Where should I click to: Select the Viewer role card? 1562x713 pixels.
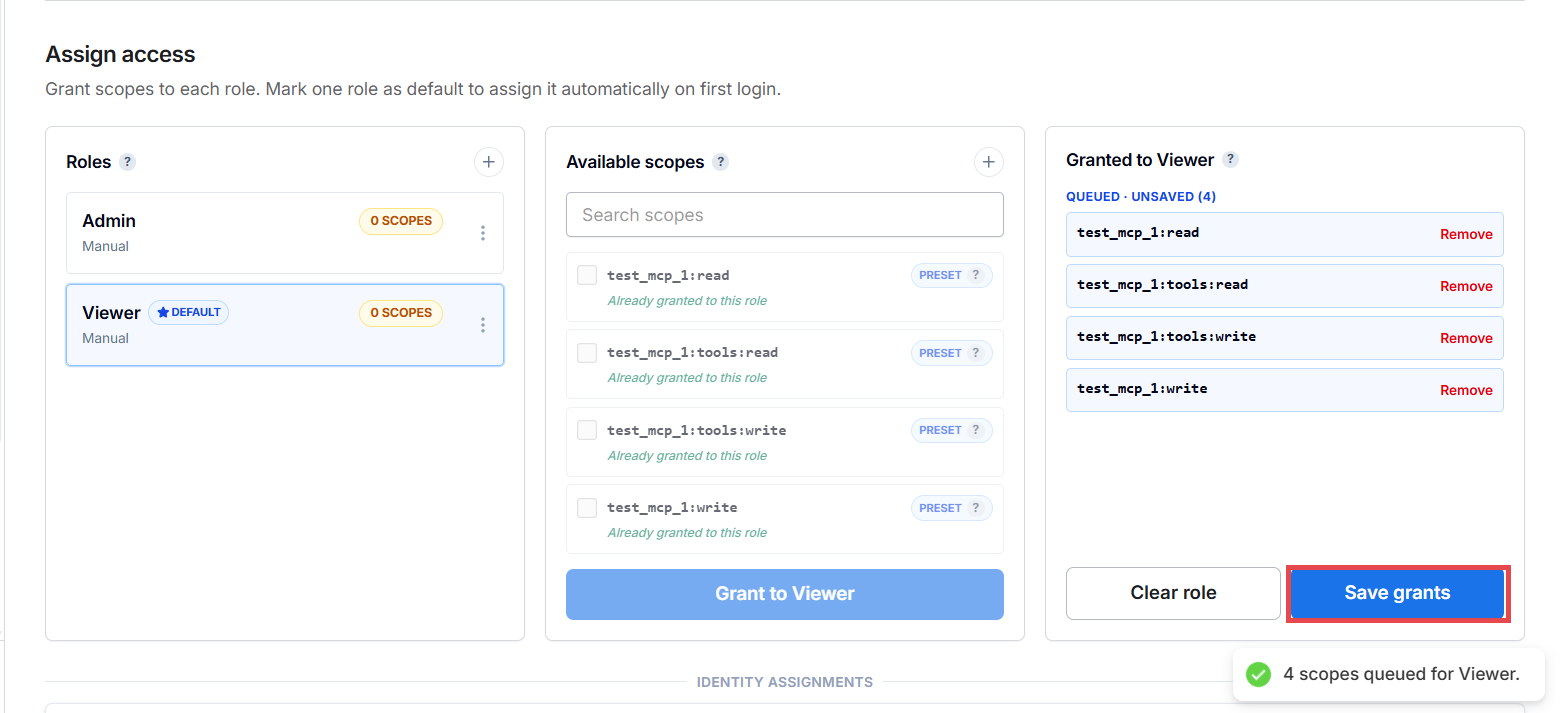285,325
